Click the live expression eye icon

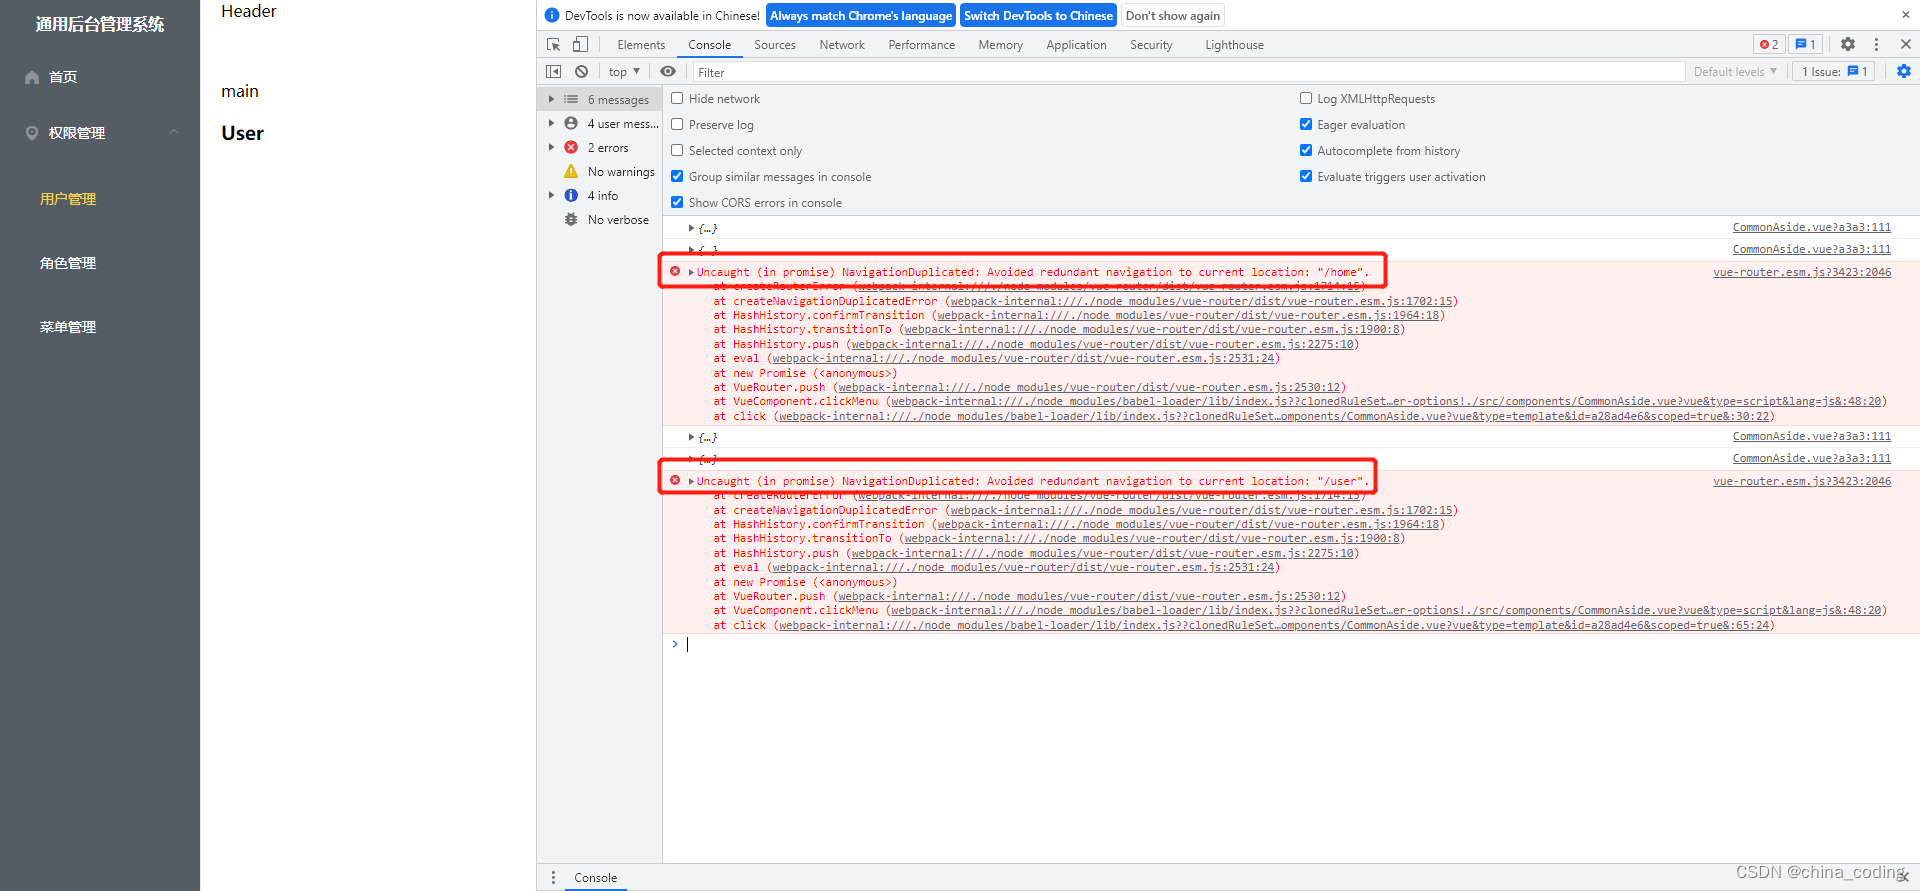pos(668,72)
